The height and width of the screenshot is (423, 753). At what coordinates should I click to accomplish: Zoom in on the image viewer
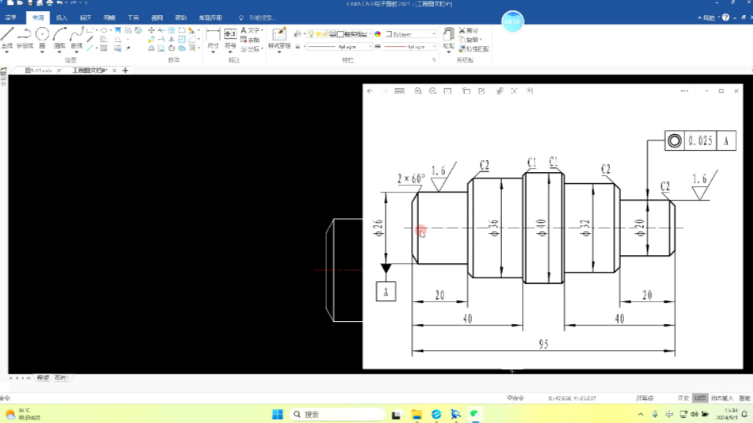[x=418, y=91]
